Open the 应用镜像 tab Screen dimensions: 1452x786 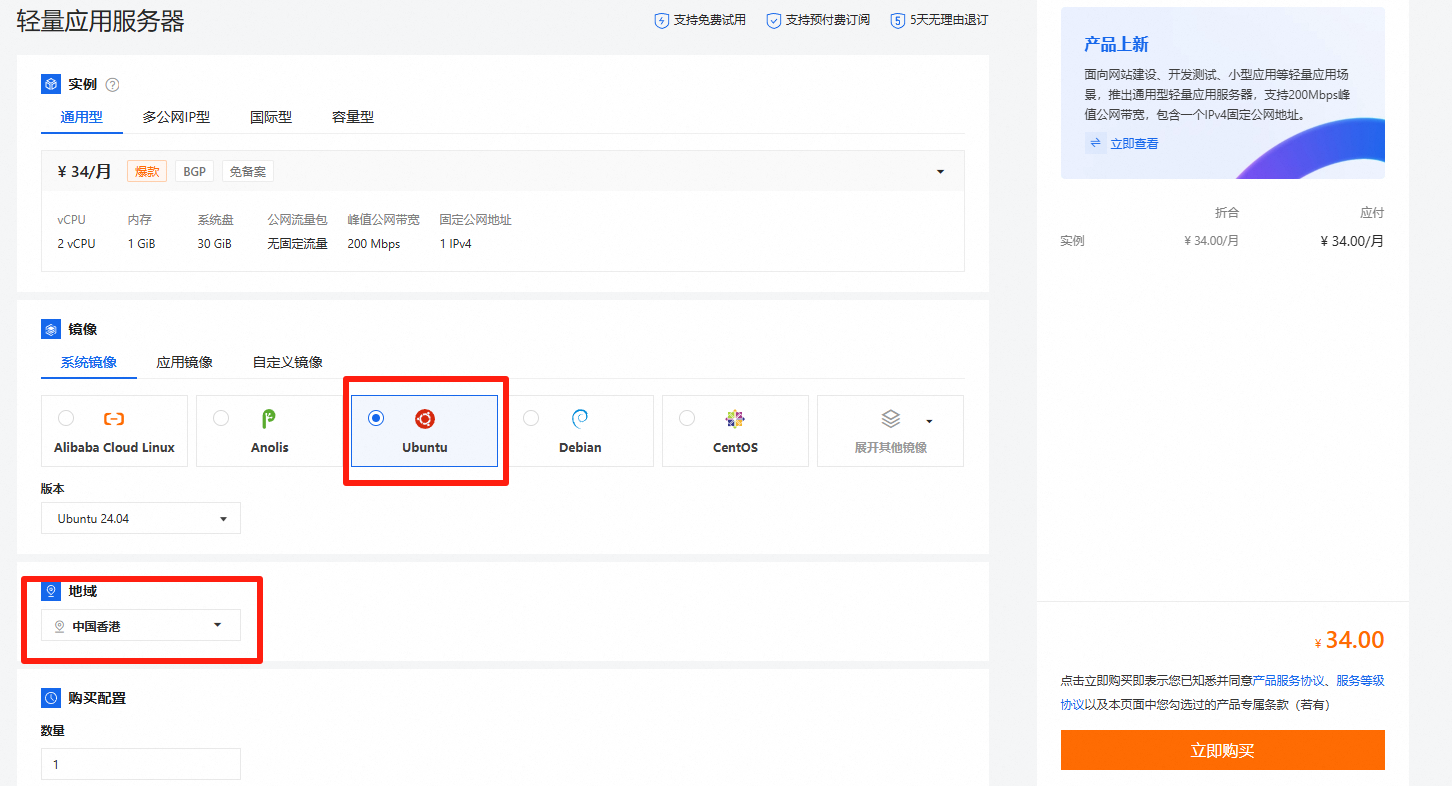point(185,362)
